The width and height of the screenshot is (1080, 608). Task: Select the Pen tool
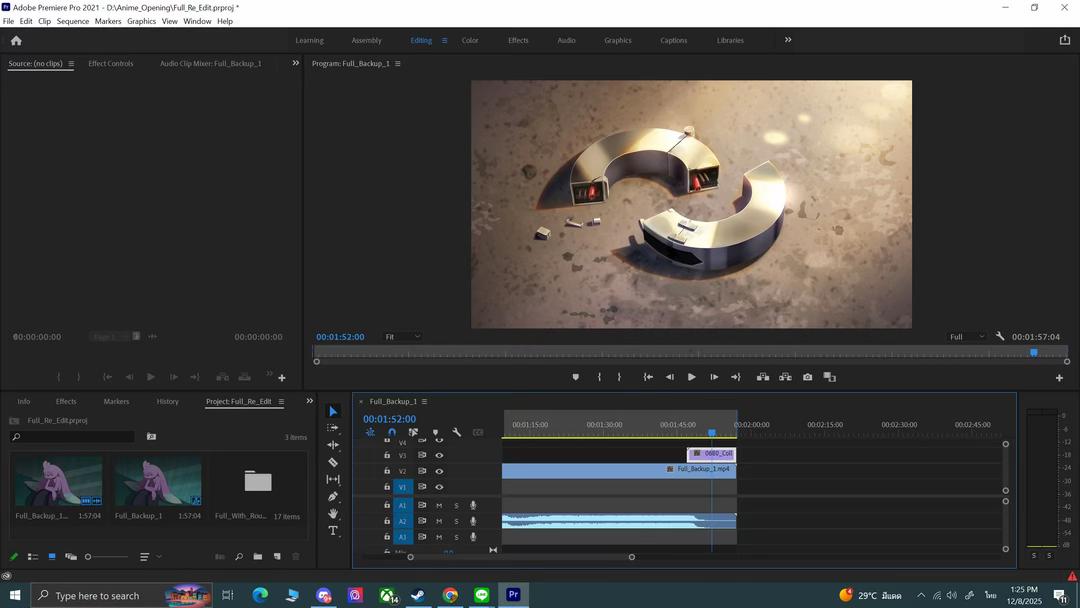333,496
